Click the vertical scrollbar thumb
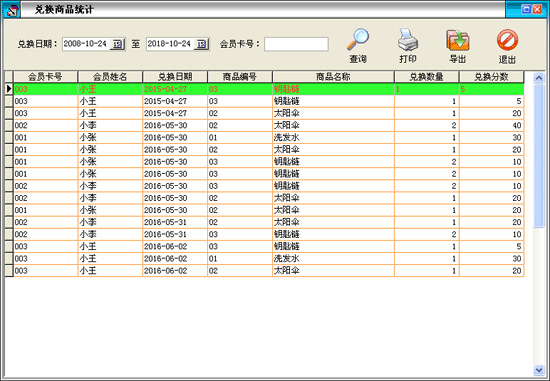550x381 pixels. (x=539, y=156)
